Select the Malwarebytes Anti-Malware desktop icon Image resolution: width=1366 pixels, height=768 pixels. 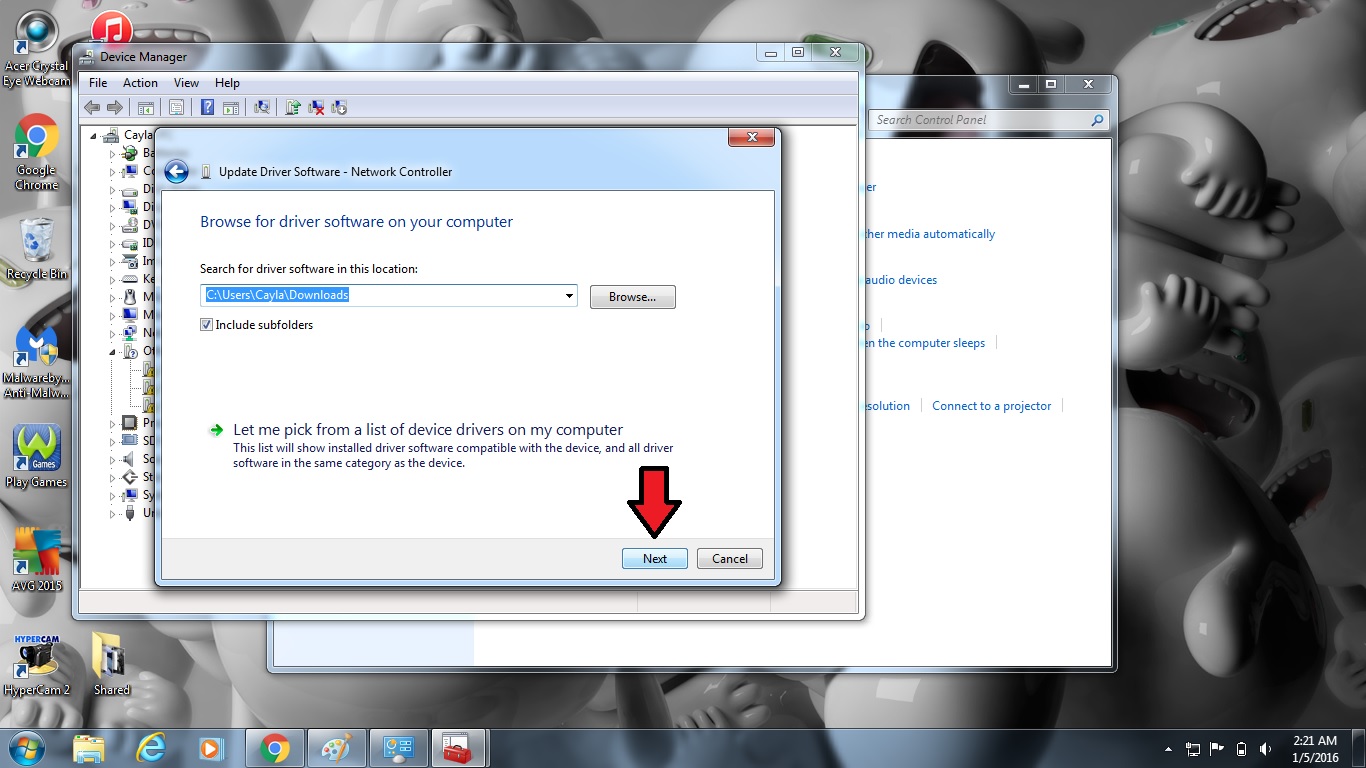36,362
